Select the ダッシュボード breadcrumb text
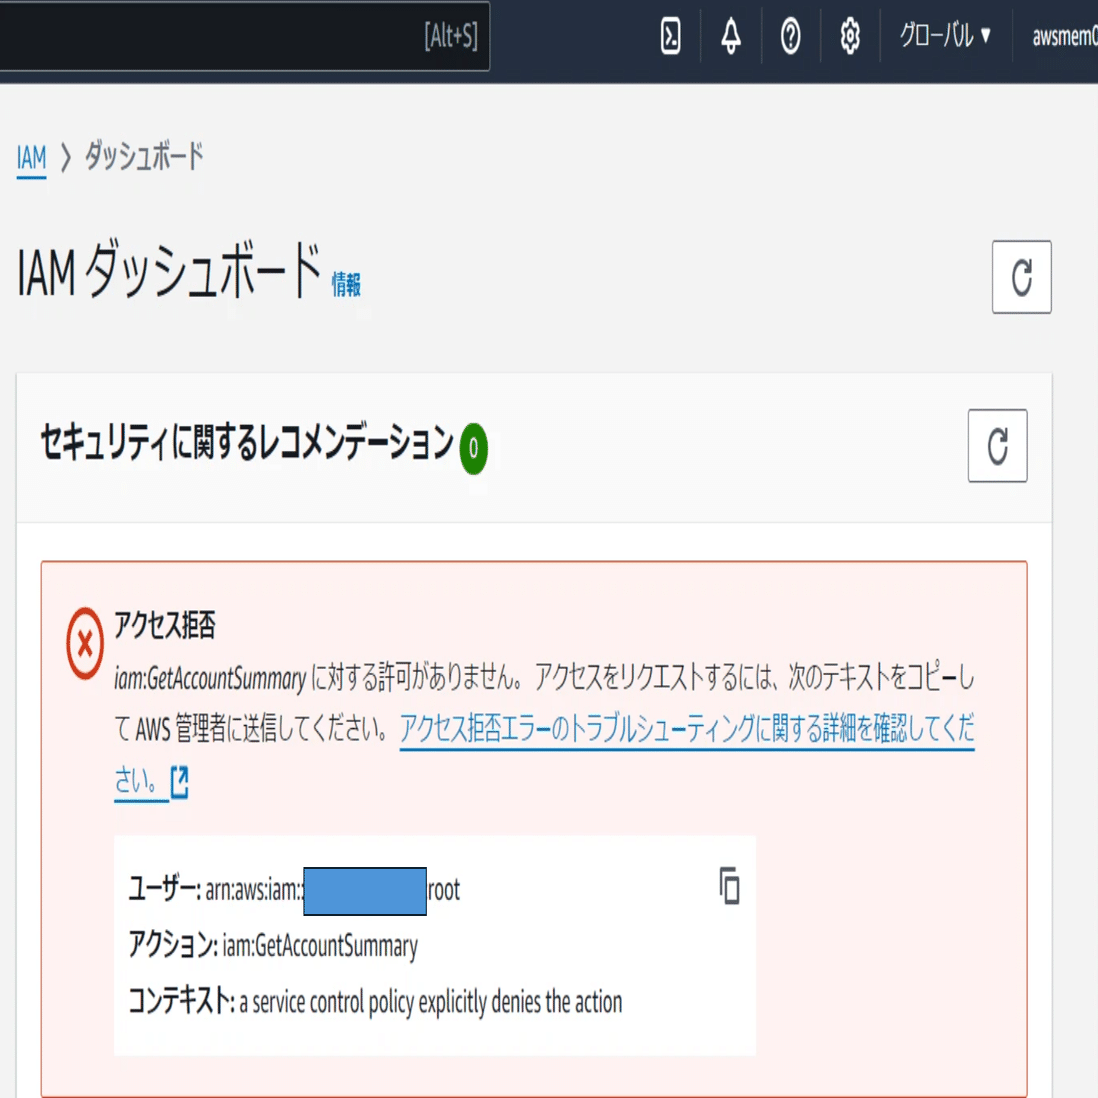Screen dimensions: 1098x1098 tap(144, 156)
